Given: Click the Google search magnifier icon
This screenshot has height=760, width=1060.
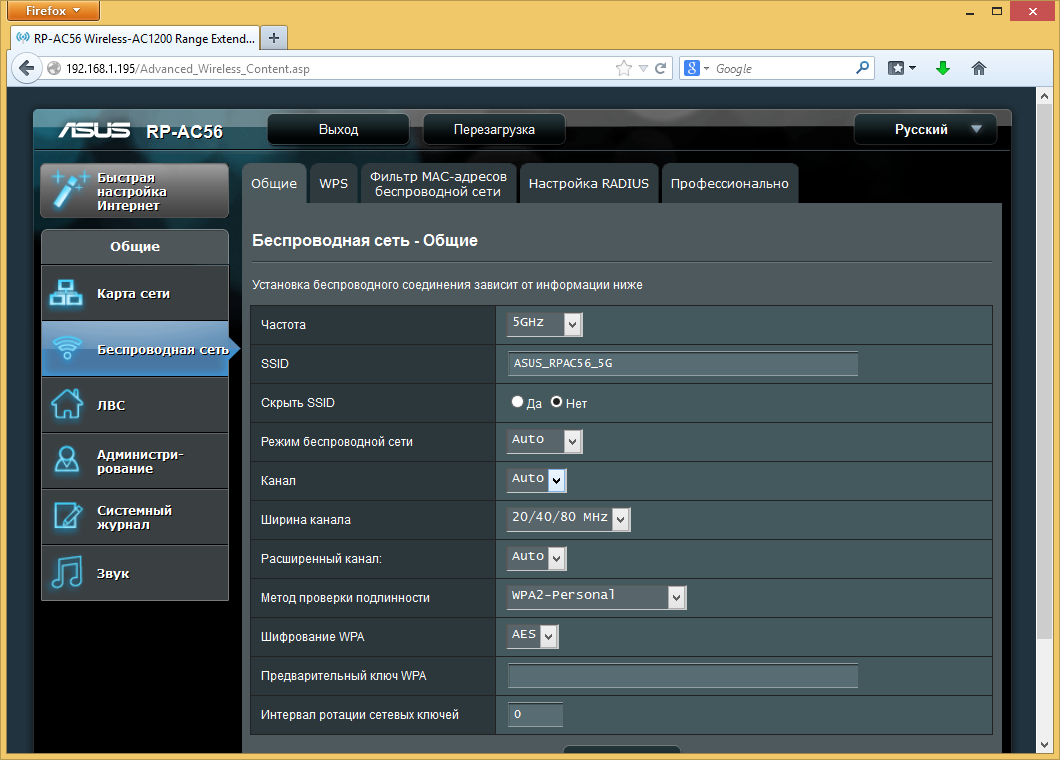Looking at the screenshot, I should click(862, 68).
